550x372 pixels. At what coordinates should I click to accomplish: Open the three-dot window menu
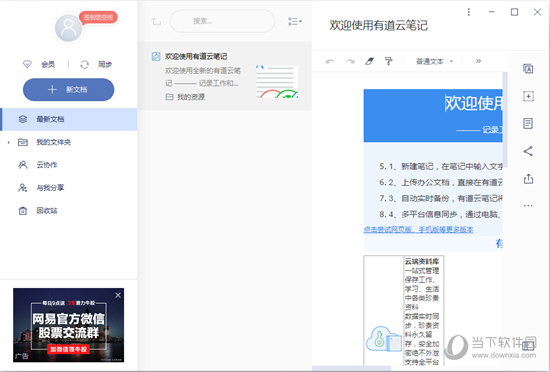(469, 12)
